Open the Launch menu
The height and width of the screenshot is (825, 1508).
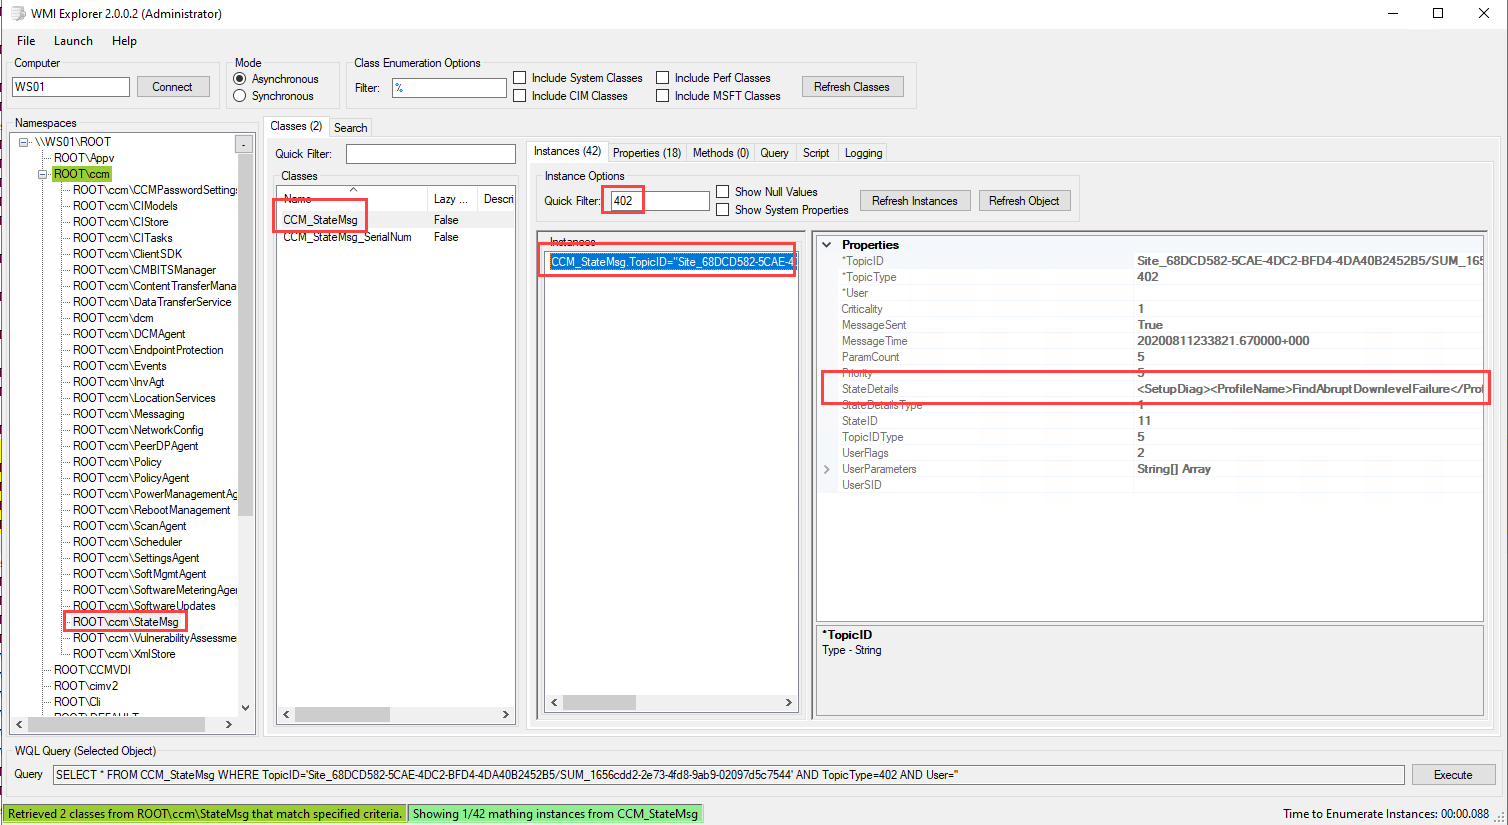point(73,41)
